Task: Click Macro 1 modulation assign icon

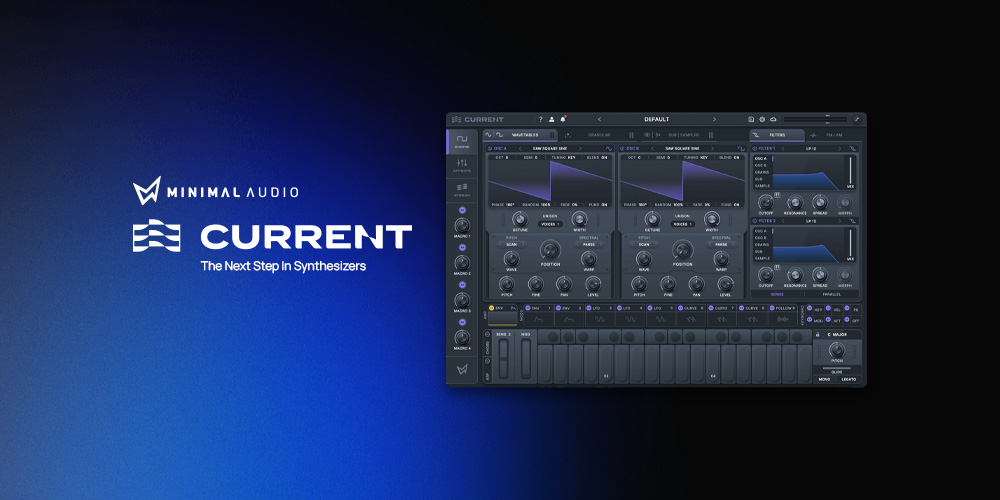Action: coord(462,210)
